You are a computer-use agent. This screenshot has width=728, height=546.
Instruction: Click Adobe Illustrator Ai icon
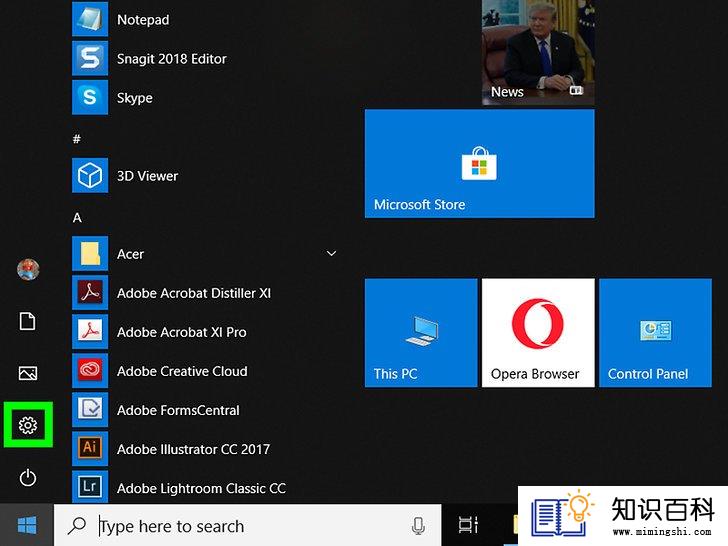(x=90, y=448)
